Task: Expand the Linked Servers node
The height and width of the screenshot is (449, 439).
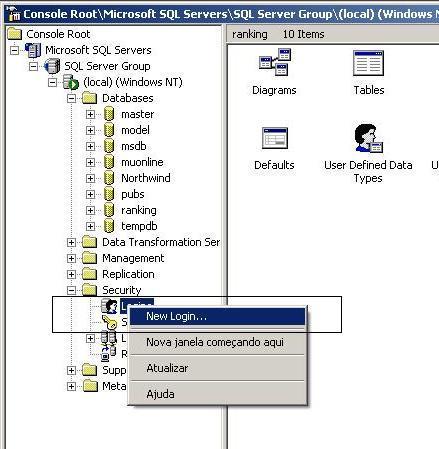Action: [90, 338]
